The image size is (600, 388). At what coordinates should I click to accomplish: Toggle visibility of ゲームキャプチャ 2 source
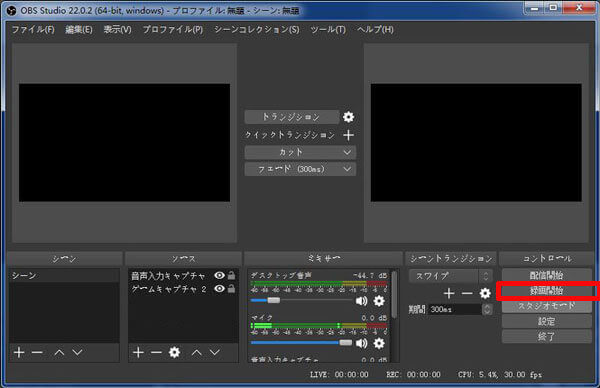[219, 289]
